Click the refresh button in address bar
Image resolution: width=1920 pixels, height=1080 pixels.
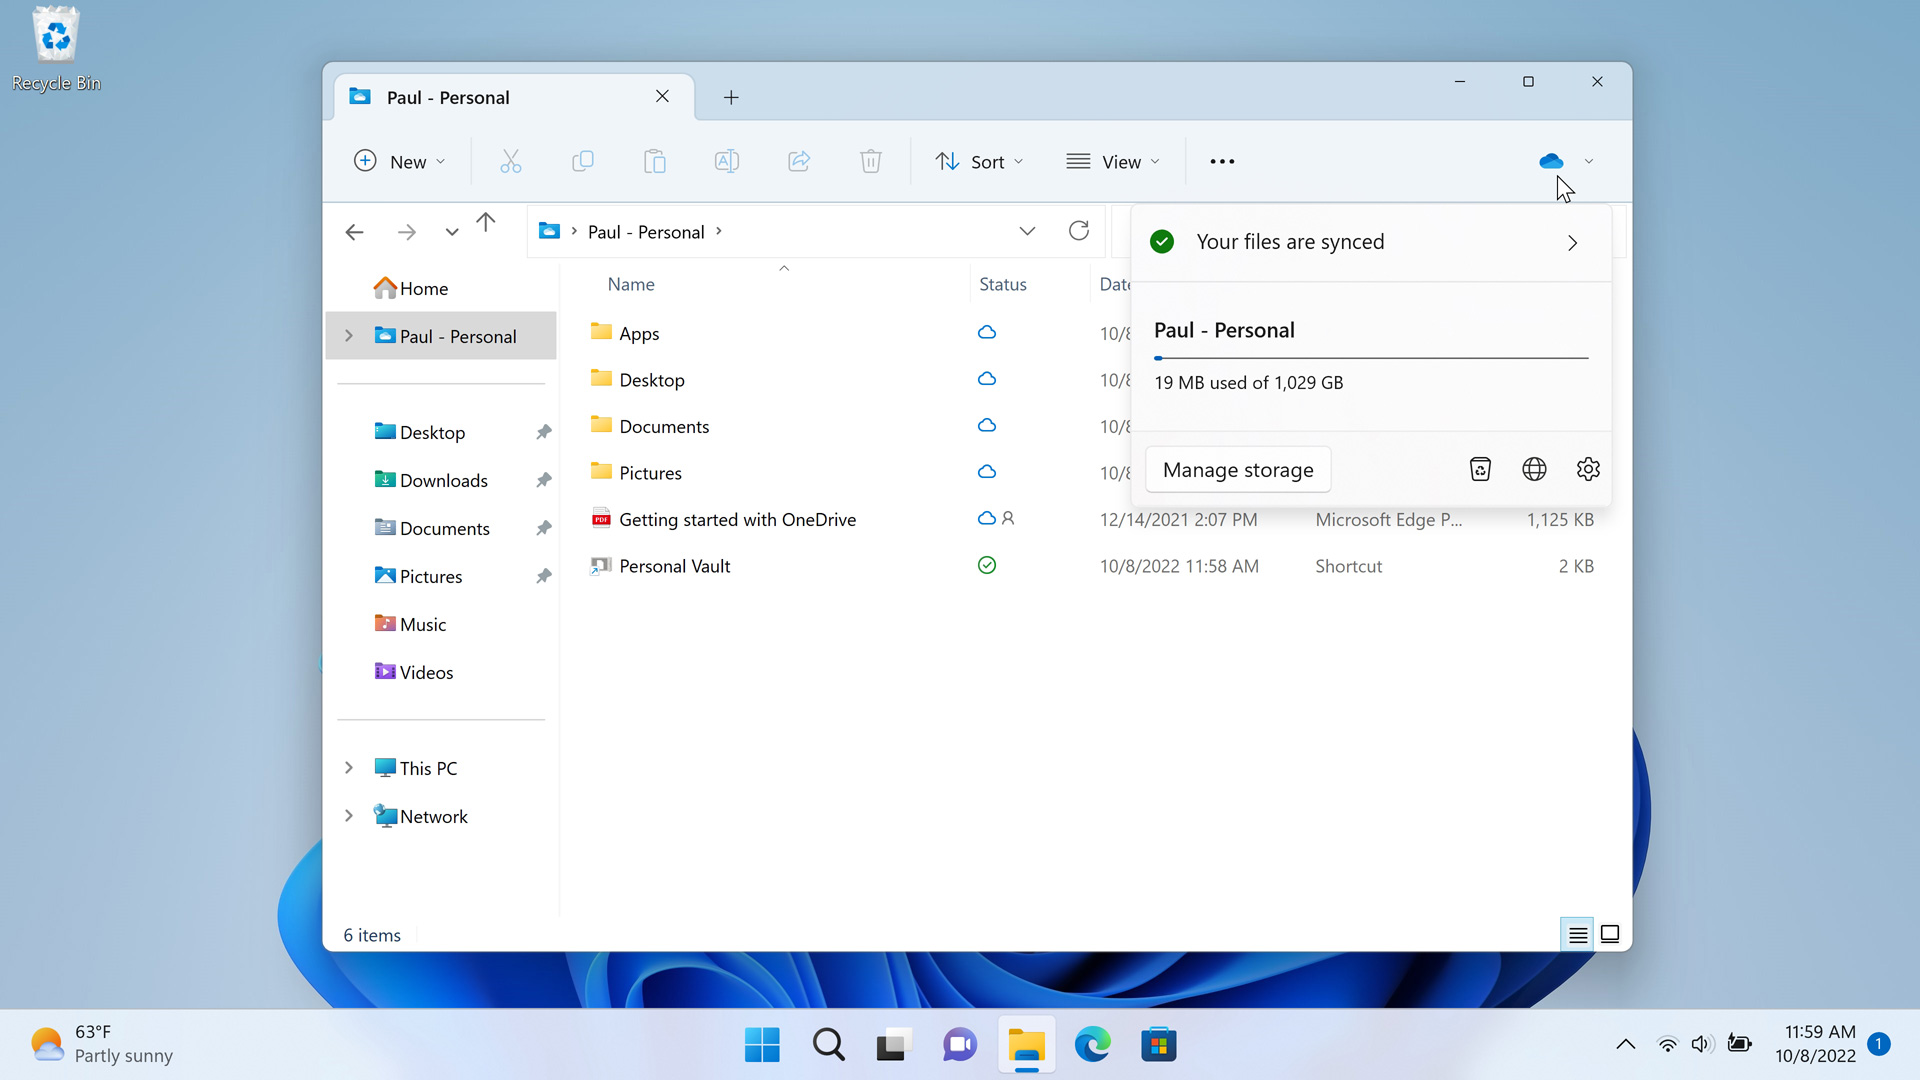coord(1078,231)
